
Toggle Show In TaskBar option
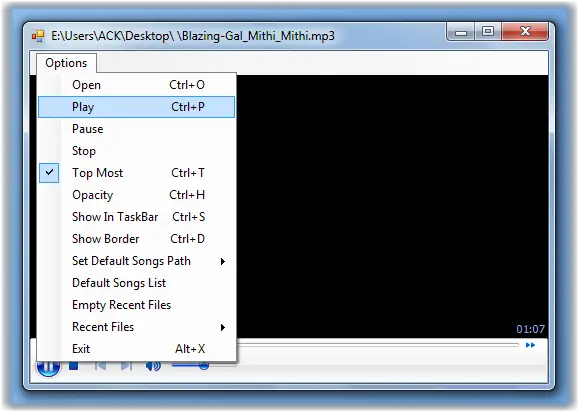pos(136,217)
